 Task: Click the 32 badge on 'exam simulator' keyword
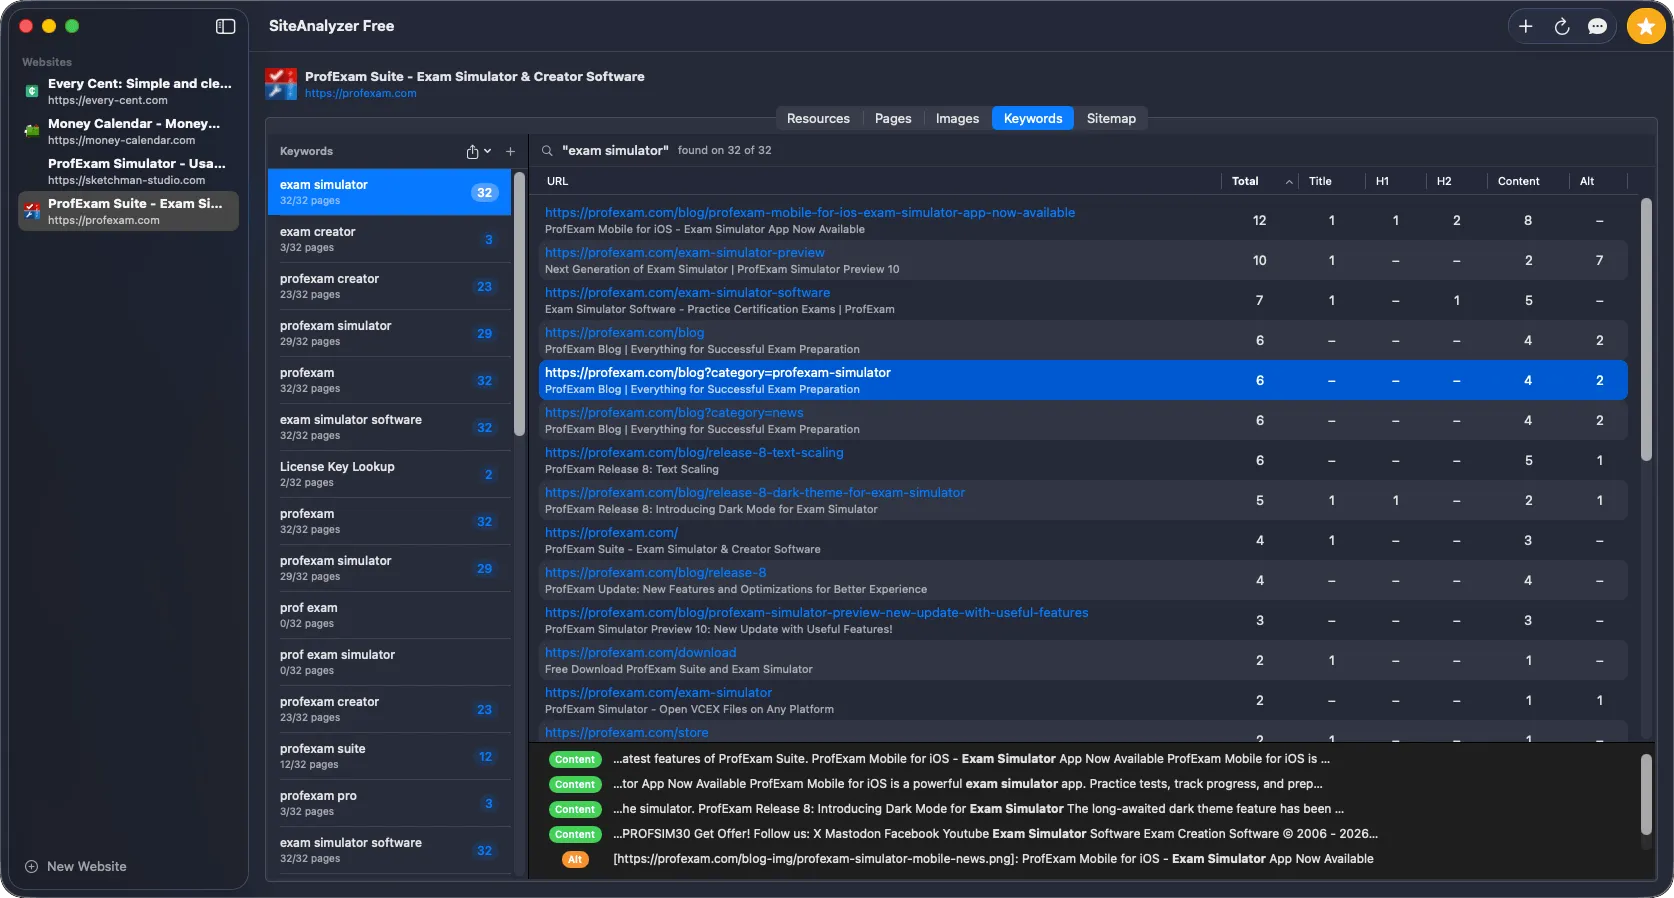[484, 192]
